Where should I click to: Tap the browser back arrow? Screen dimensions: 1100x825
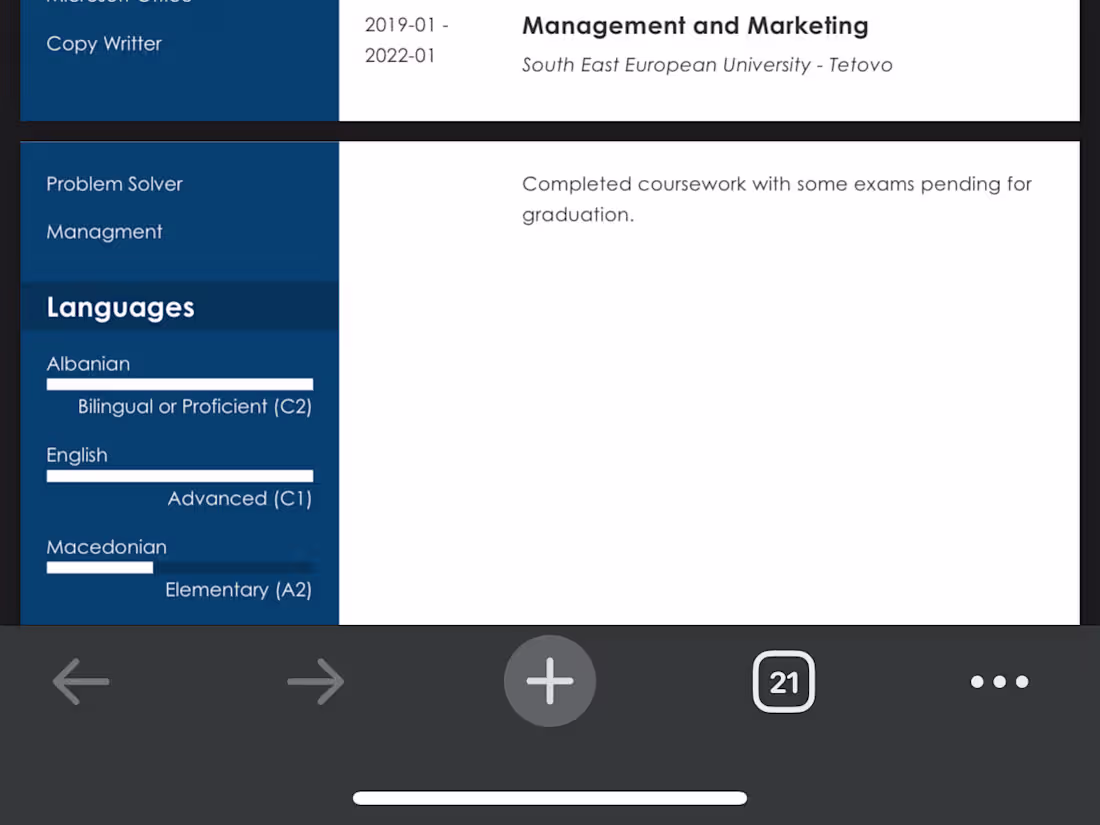tap(81, 681)
